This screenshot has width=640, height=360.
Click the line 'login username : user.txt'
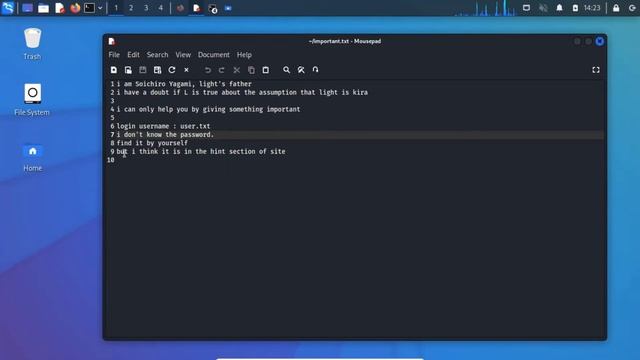(163, 126)
